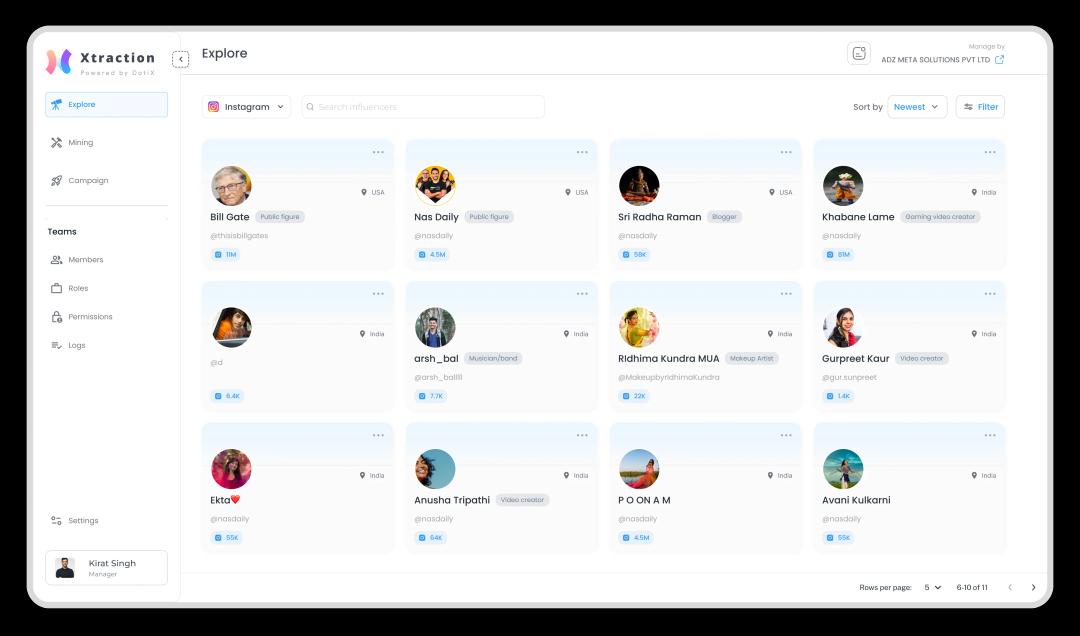Click the follower count icon on Nas Daily's card
Screen dimensions: 1080x636
[x=422, y=255]
